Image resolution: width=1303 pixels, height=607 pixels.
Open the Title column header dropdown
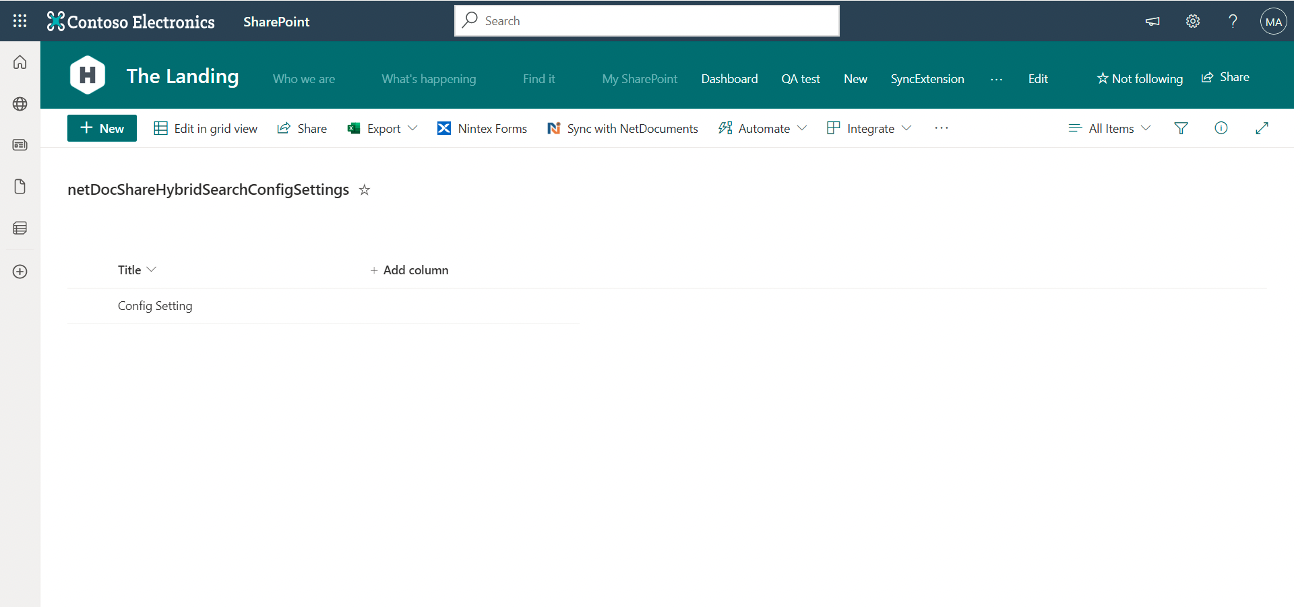tap(137, 270)
